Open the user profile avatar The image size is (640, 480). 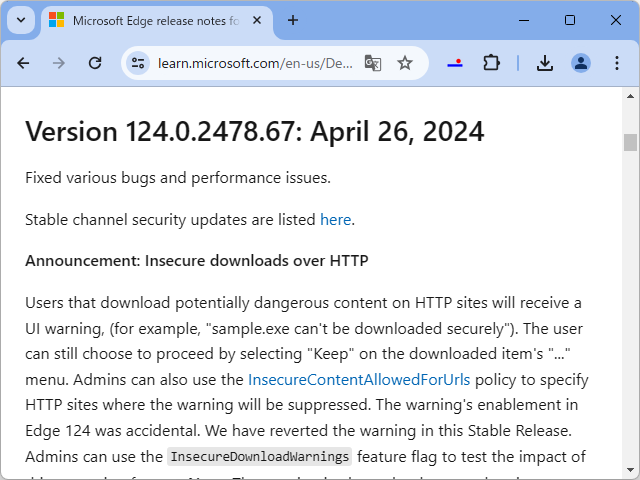tap(581, 63)
